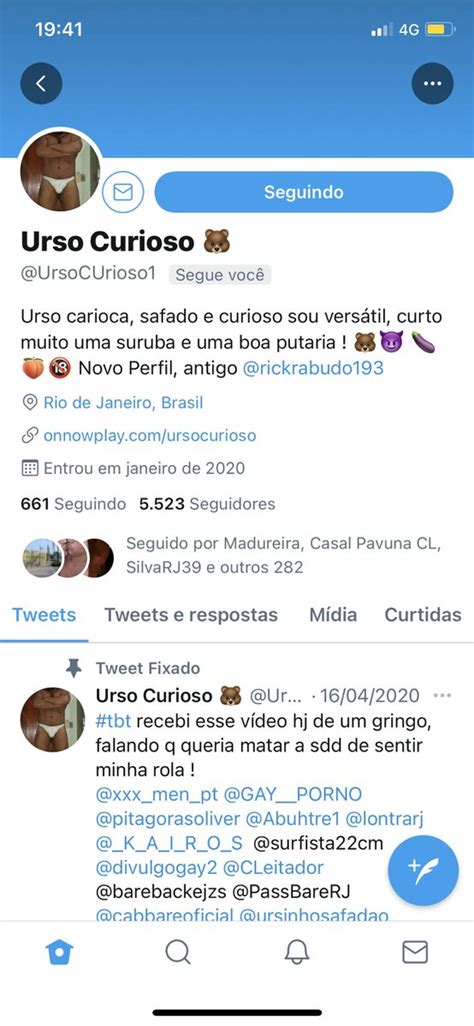Open the Search magnifier icon
Image resolution: width=474 pixels, height=1026 pixels.
click(177, 952)
